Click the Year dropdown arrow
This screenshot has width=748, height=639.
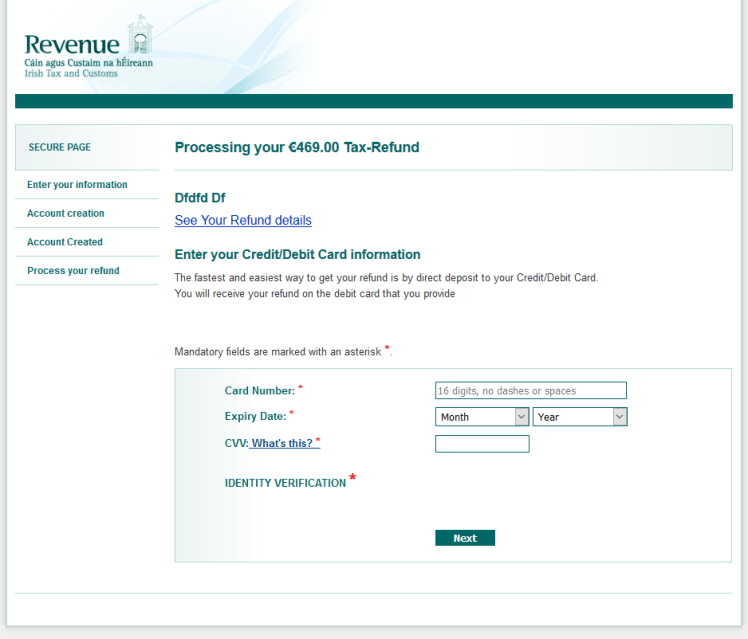coord(619,417)
